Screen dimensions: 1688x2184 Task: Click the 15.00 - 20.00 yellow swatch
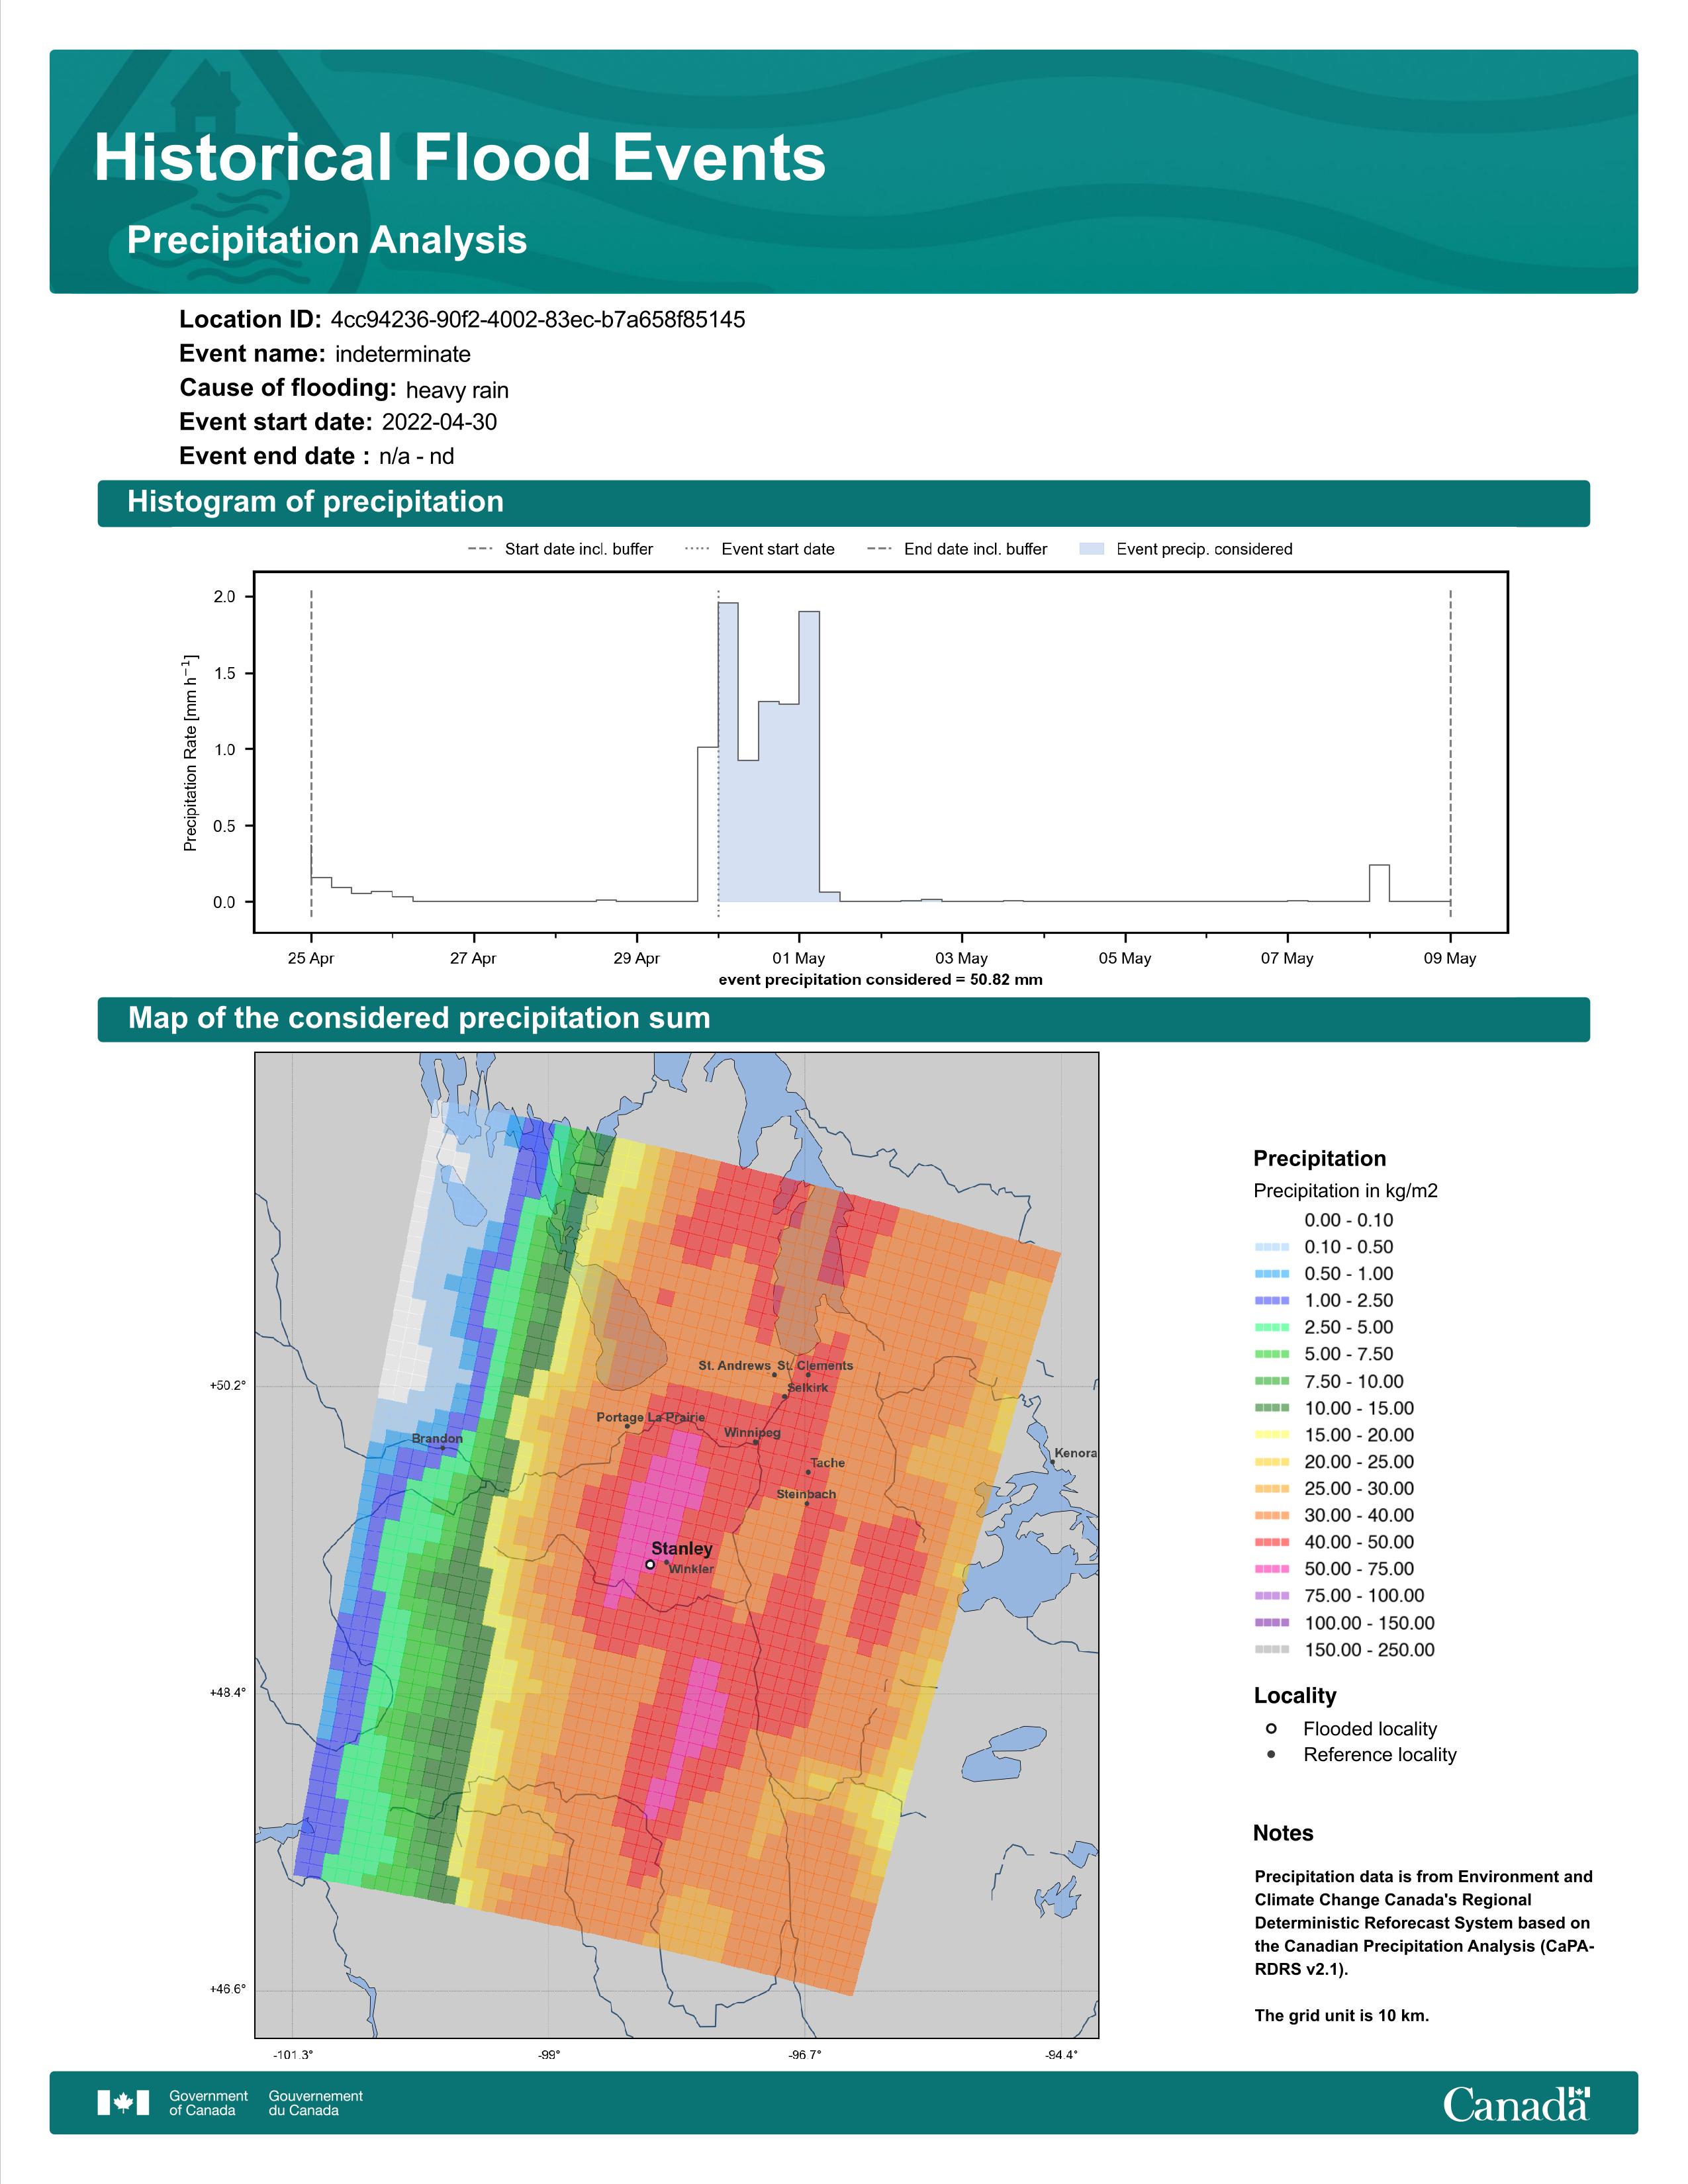click(1272, 1435)
